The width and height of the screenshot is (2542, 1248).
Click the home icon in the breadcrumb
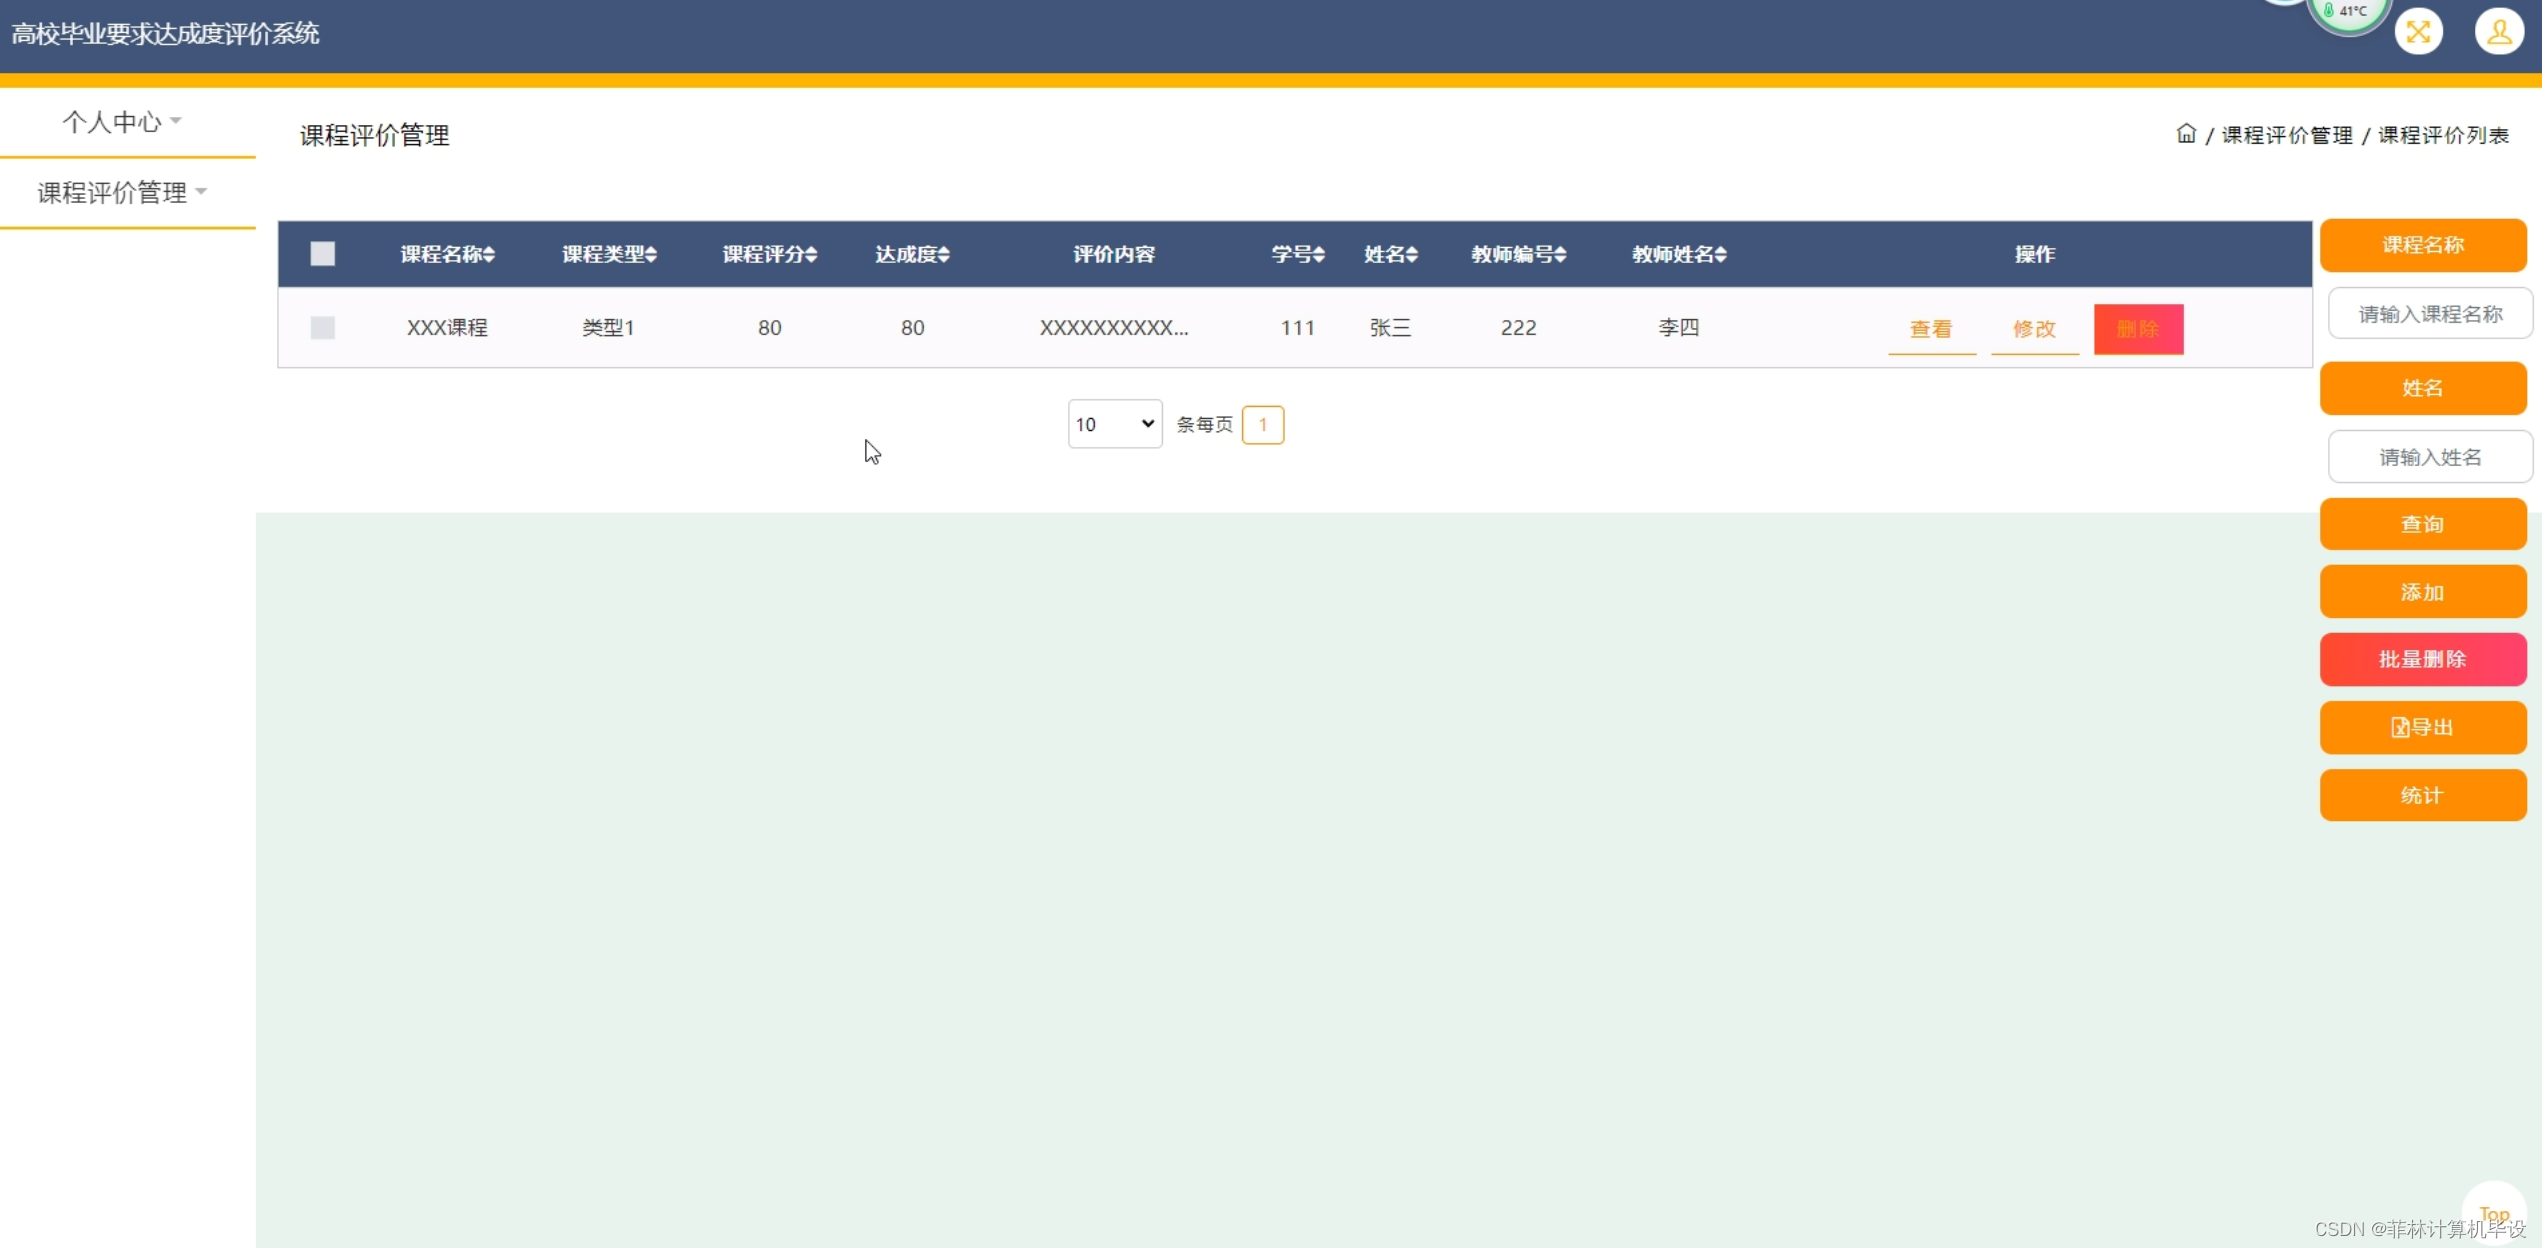point(2185,134)
